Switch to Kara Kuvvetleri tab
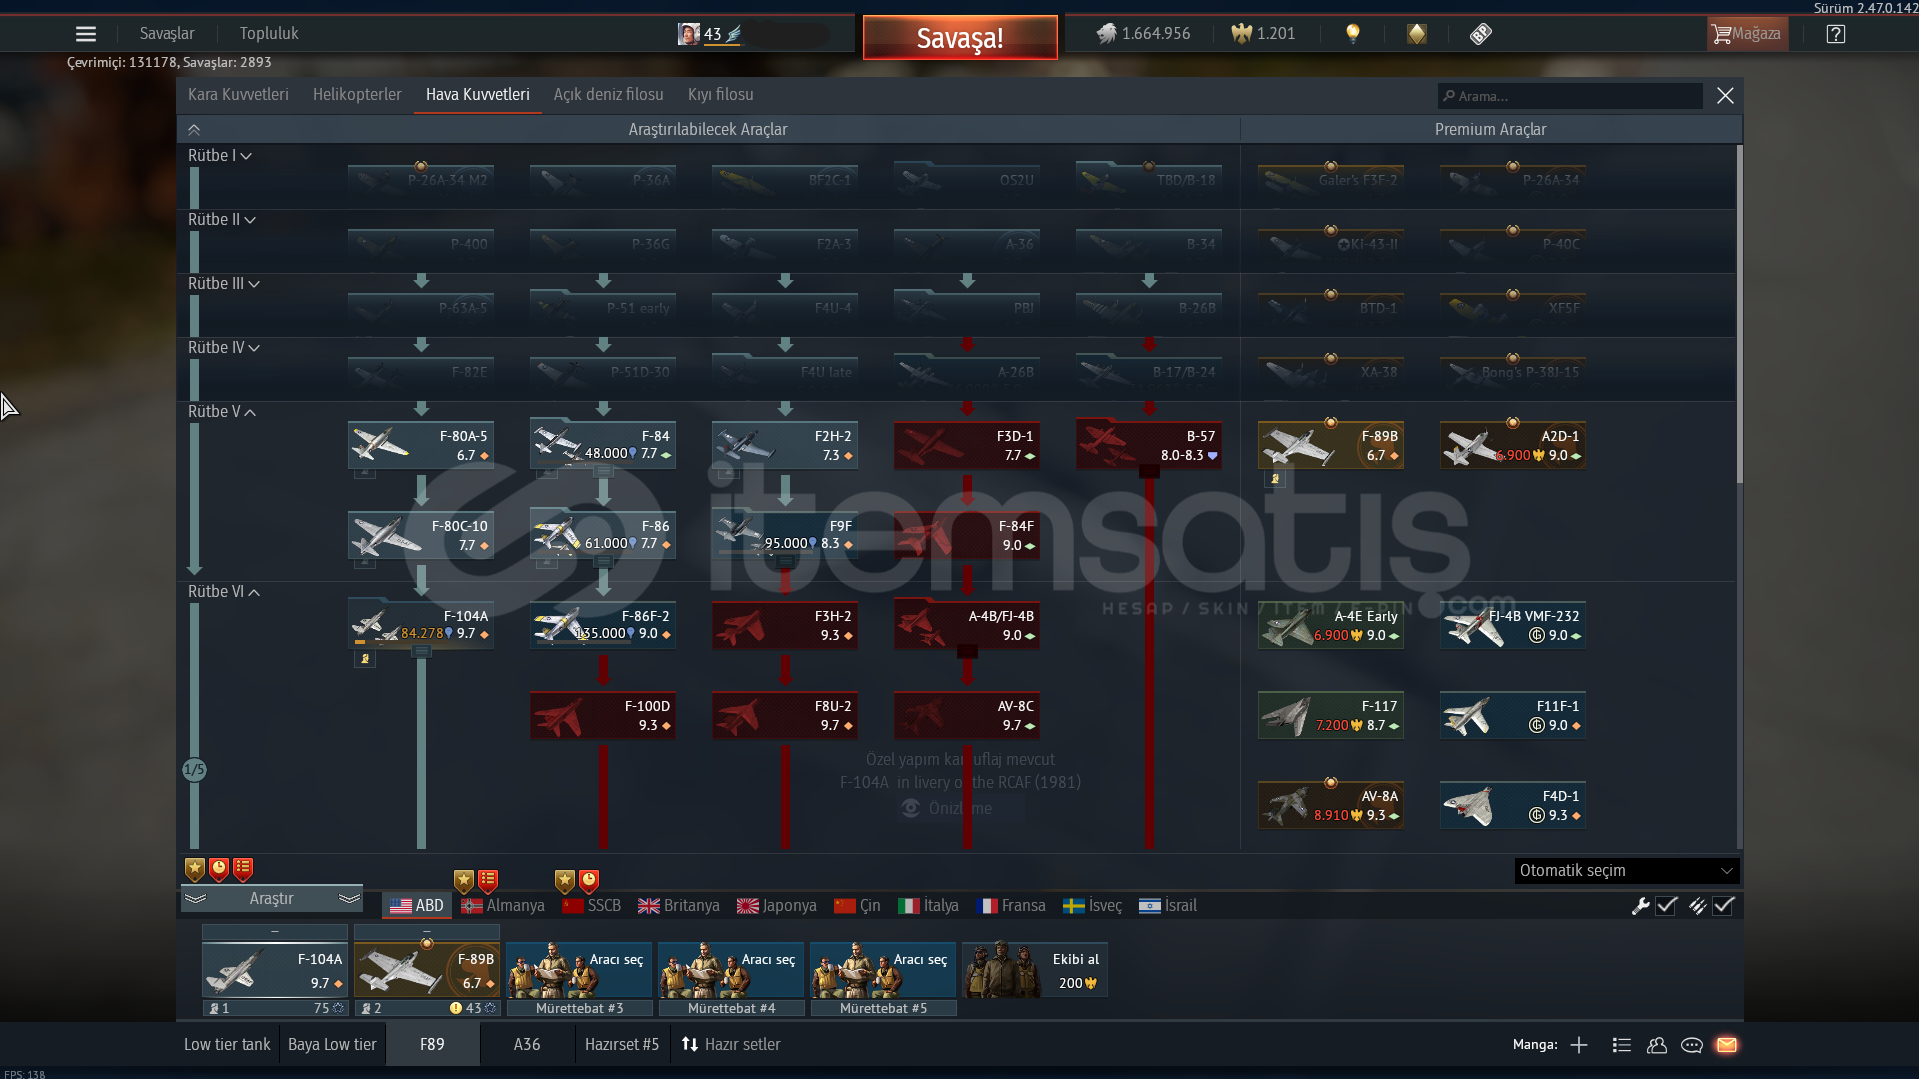Screen dimensions: 1919x1079 (x=238, y=95)
